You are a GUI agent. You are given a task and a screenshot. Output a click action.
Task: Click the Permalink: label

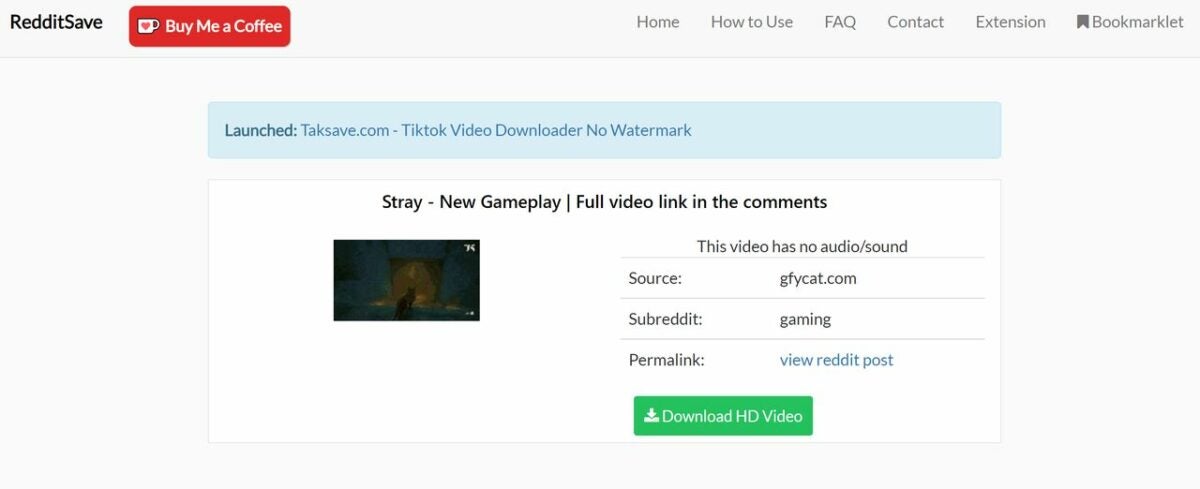click(667, 360)
